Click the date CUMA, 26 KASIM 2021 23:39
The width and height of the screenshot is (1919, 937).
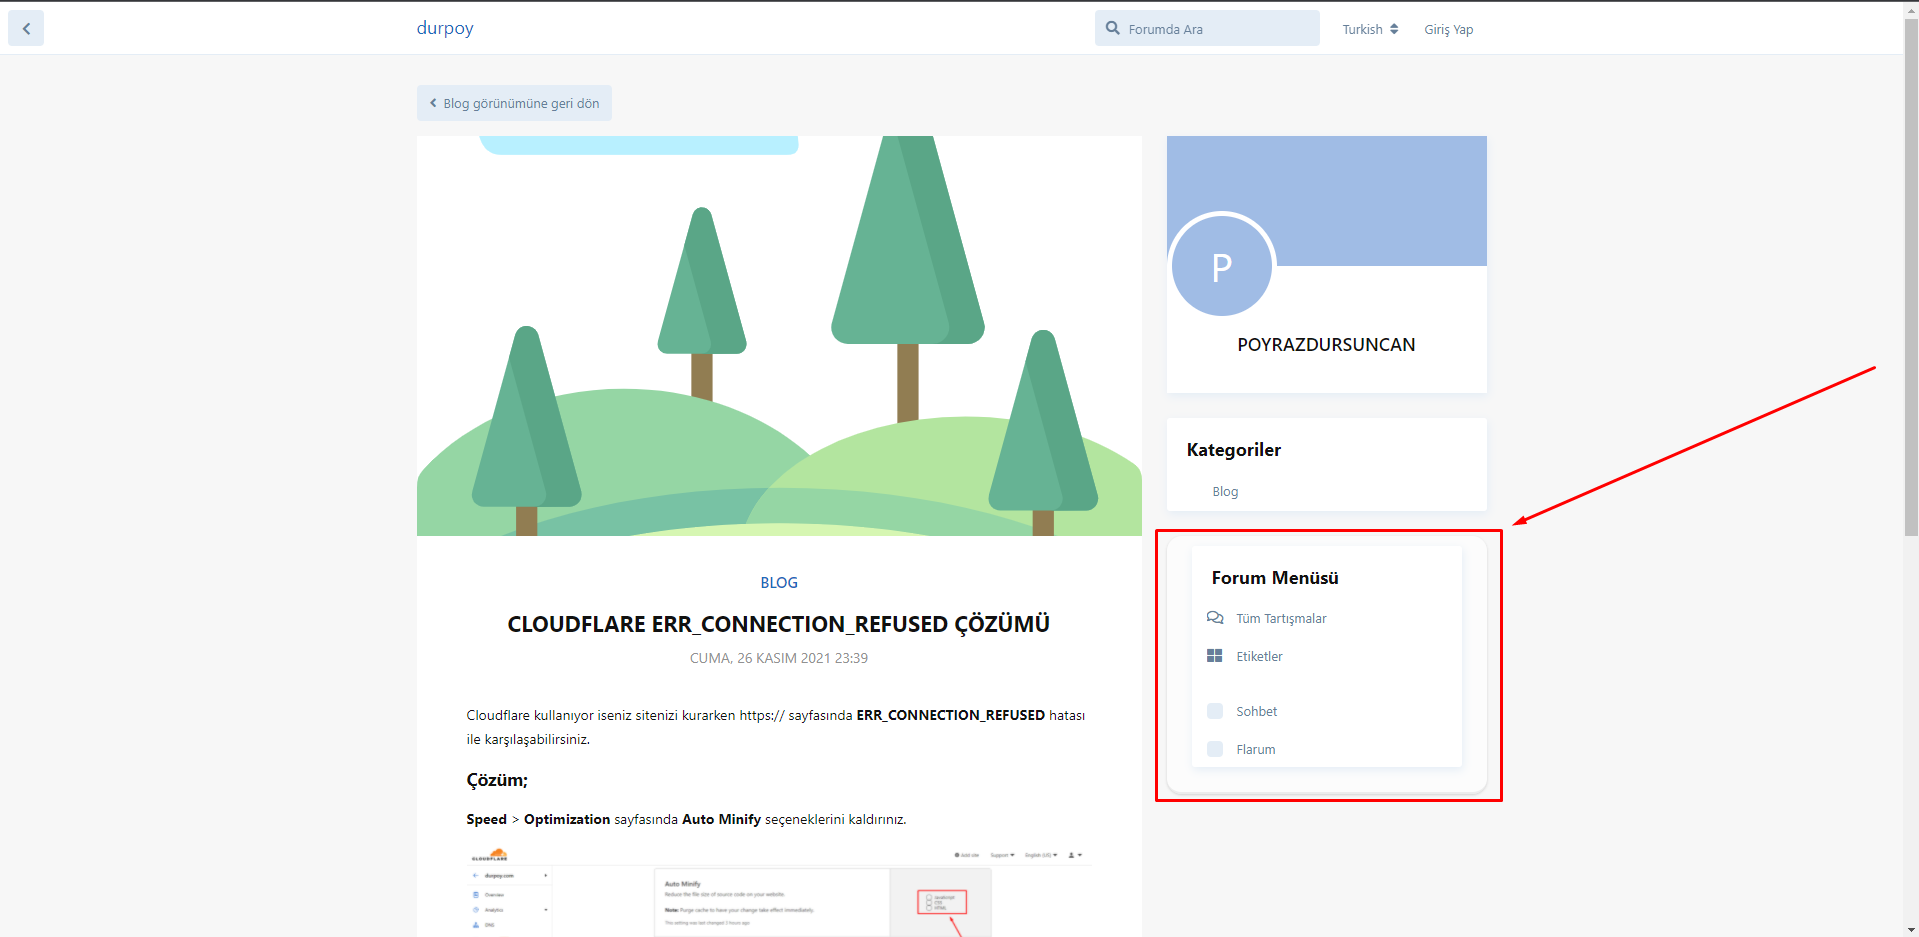[x=778, y=658]
